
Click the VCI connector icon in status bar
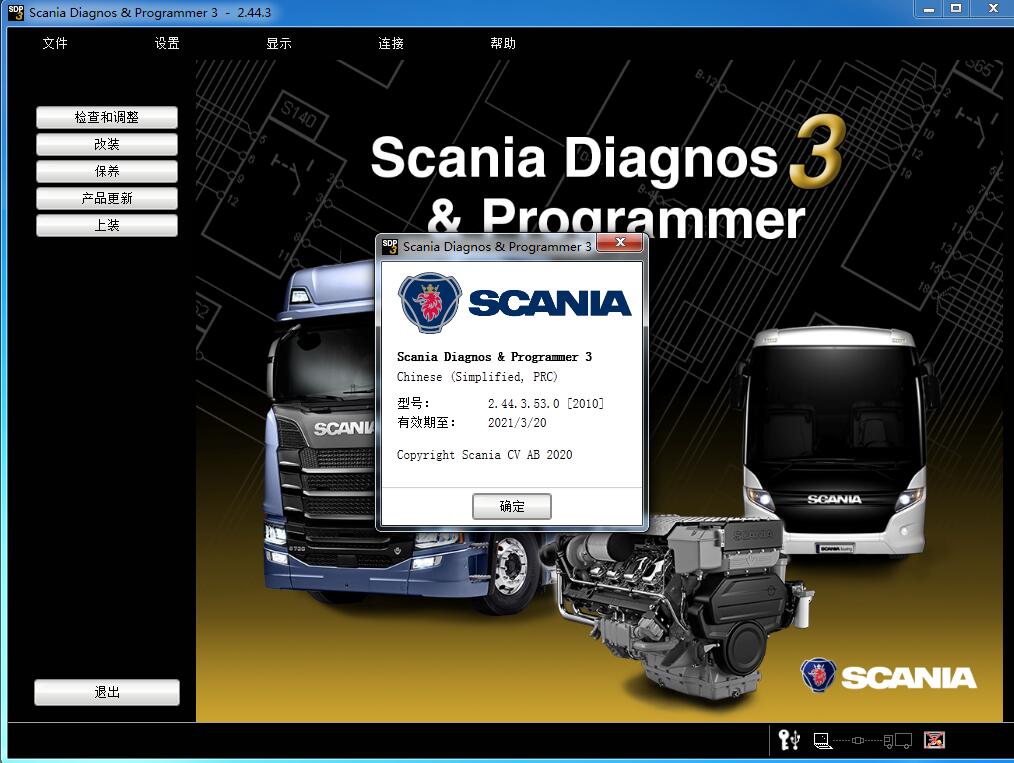point(858,740)
